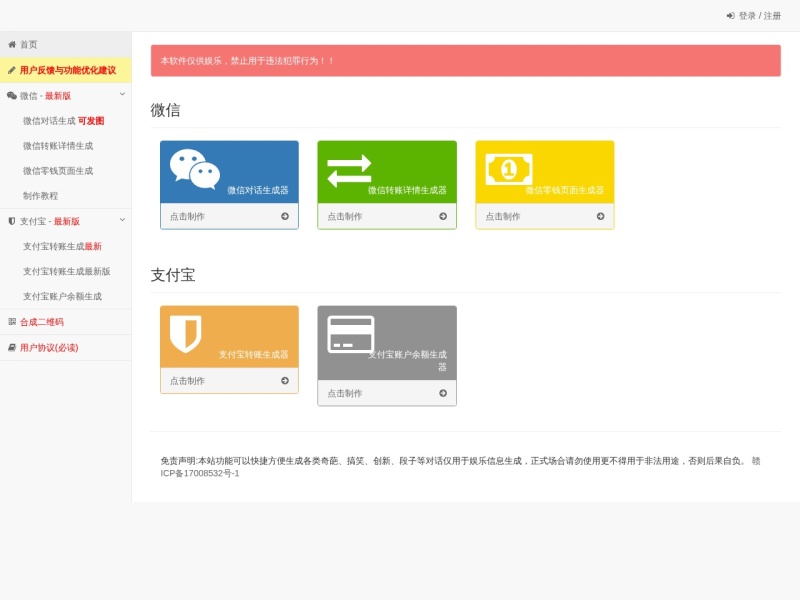Image resolution: width=800 pixels, height=600 pixels.
Task: Open 支付宝账户余额生成 in sidebar
Action: tap(62, 296)
